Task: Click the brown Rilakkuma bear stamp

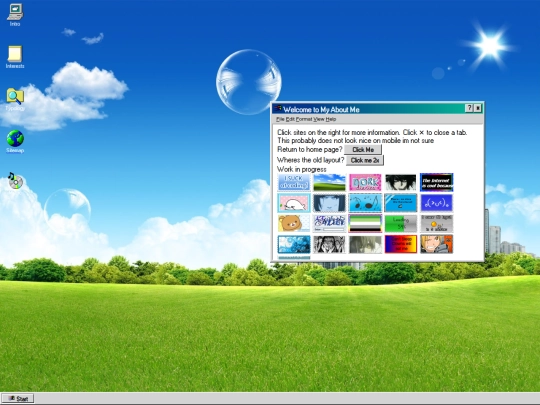Action: coord(294,224)
